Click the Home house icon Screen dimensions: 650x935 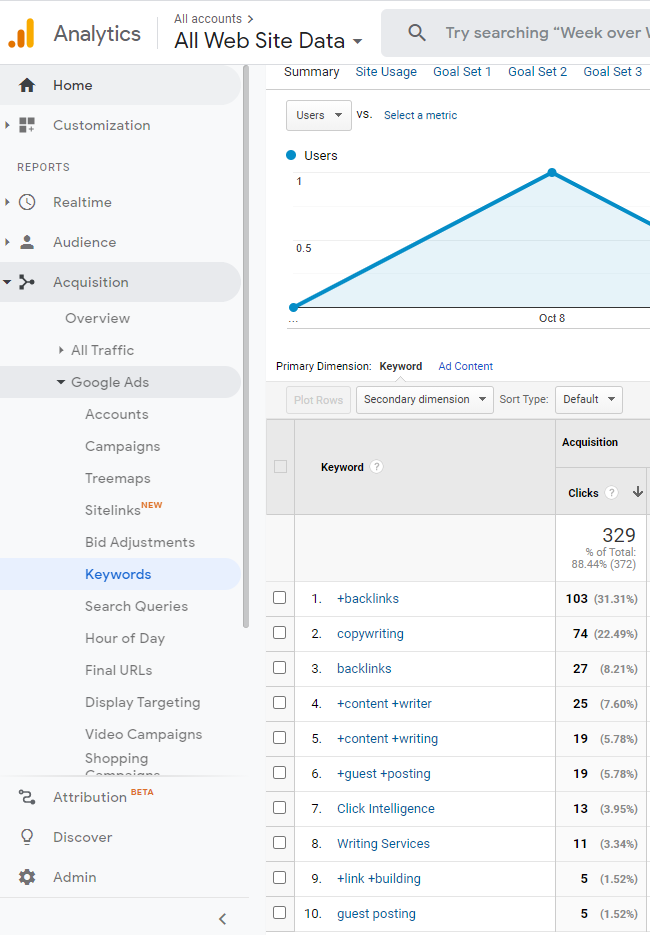click(27, 85)
